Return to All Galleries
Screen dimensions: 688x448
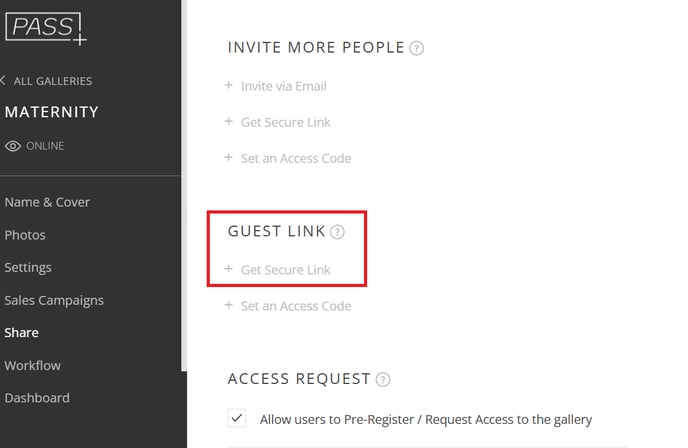(x=53, y=81)
